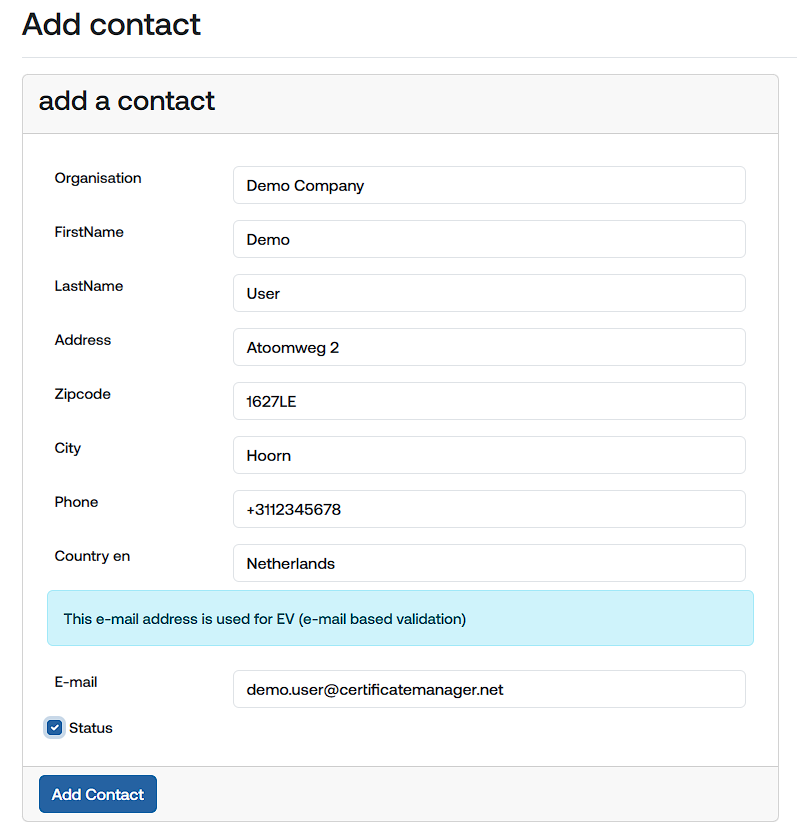Click the Address field with Atoomweg 2
The width and height of the screenshot is (797, 836).
489,347
